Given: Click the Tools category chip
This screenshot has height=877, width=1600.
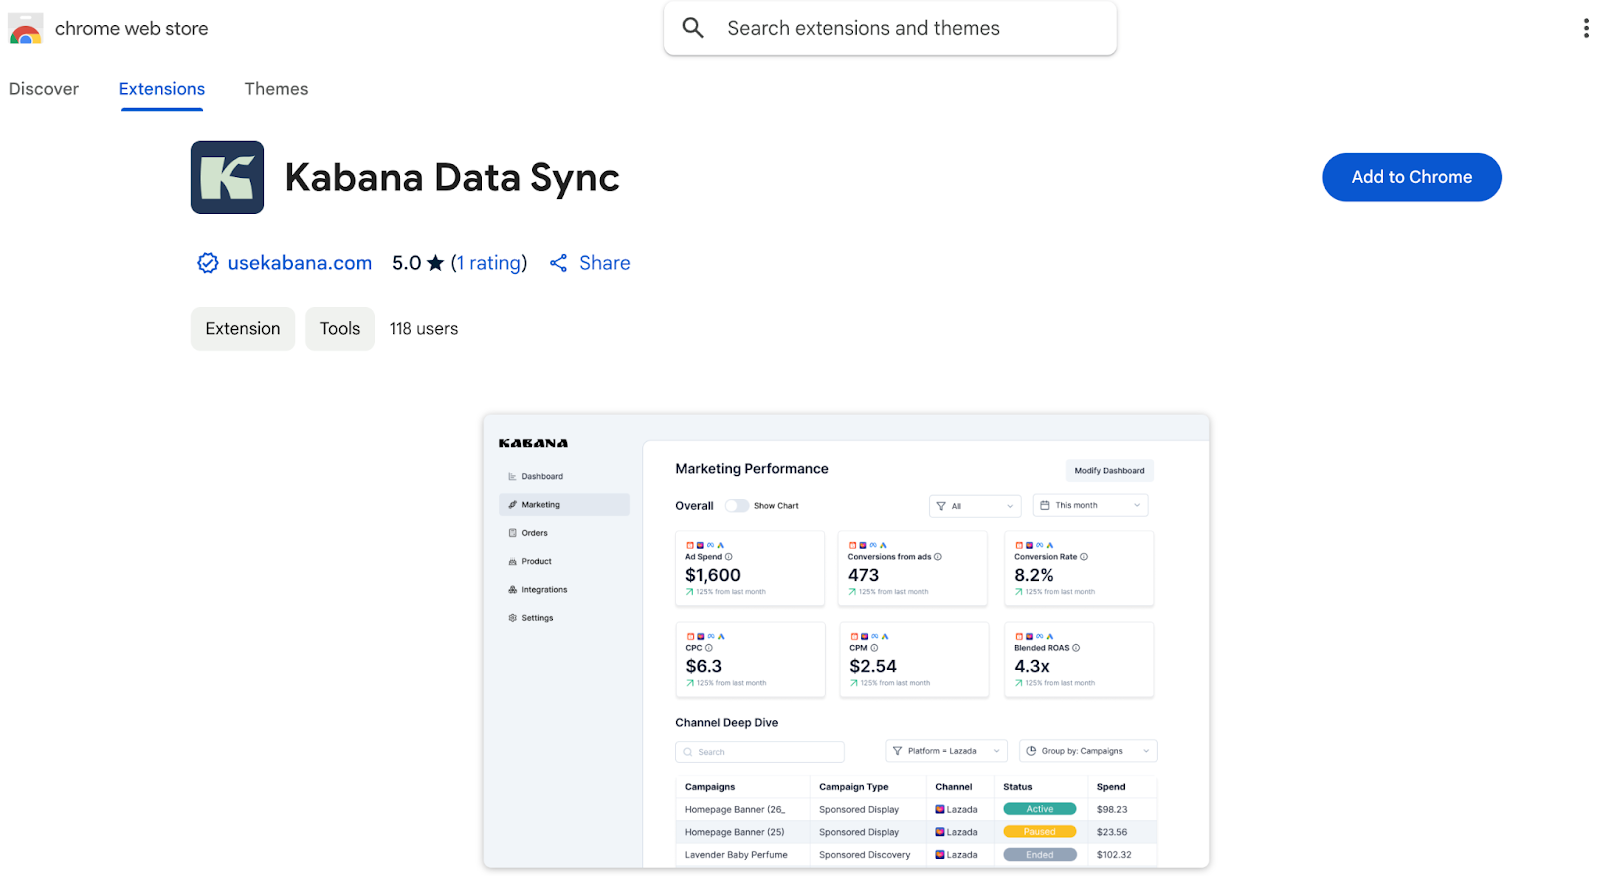Looking at the screenshot, I should [340, 329].
